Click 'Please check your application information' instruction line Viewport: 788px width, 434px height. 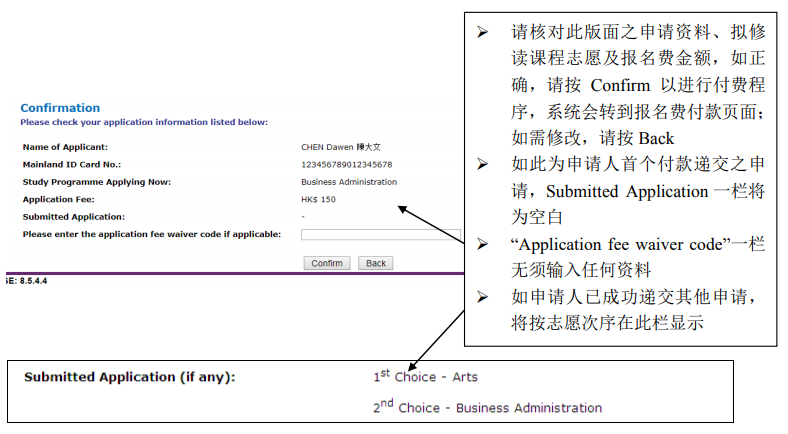click(143, 122)
